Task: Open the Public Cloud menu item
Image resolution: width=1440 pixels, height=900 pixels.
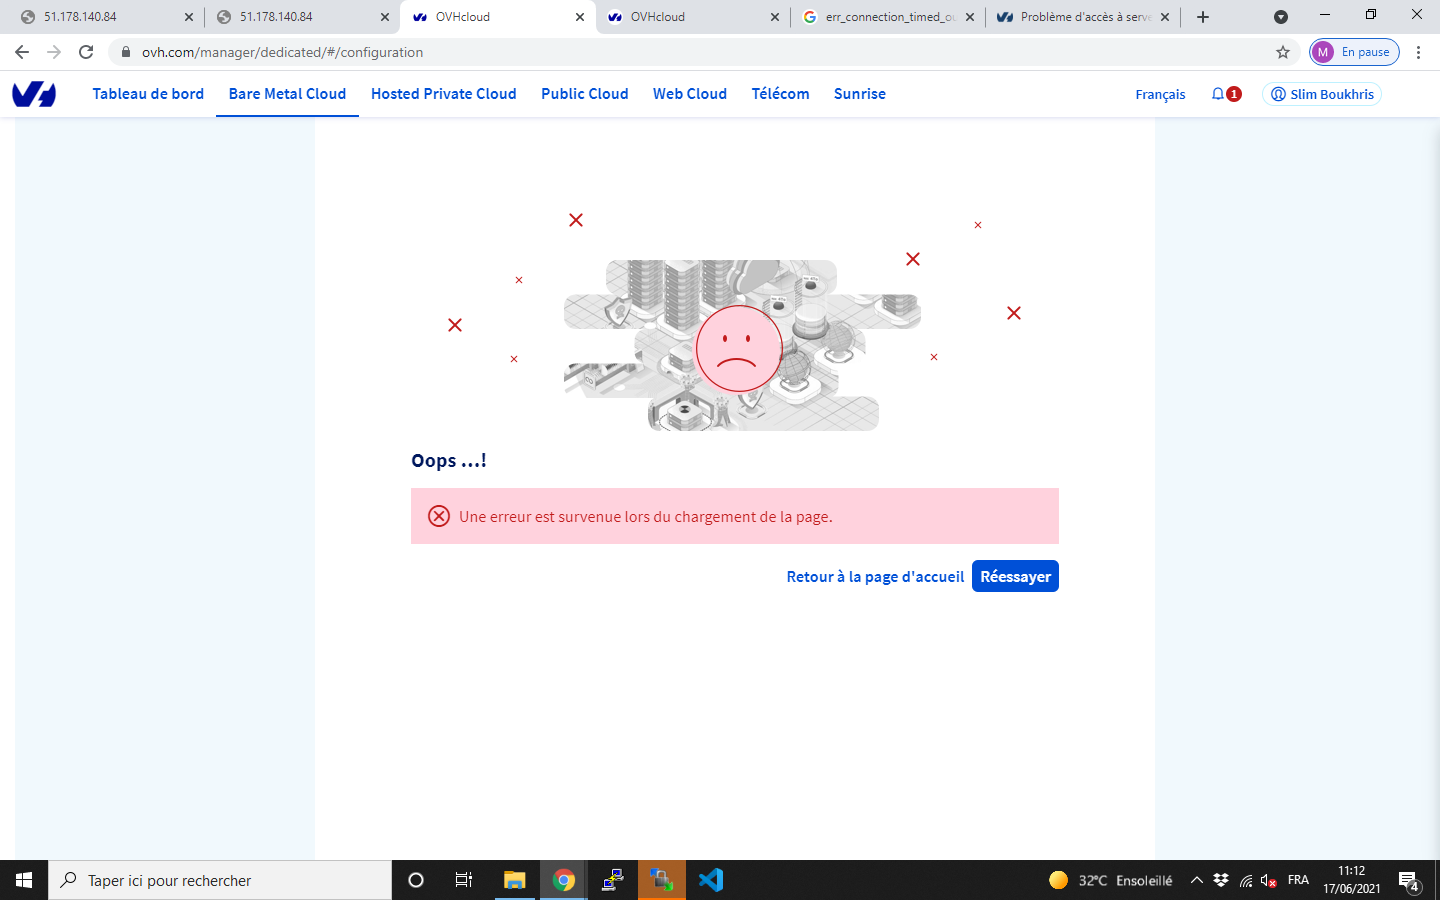Action: click(584, 94)
